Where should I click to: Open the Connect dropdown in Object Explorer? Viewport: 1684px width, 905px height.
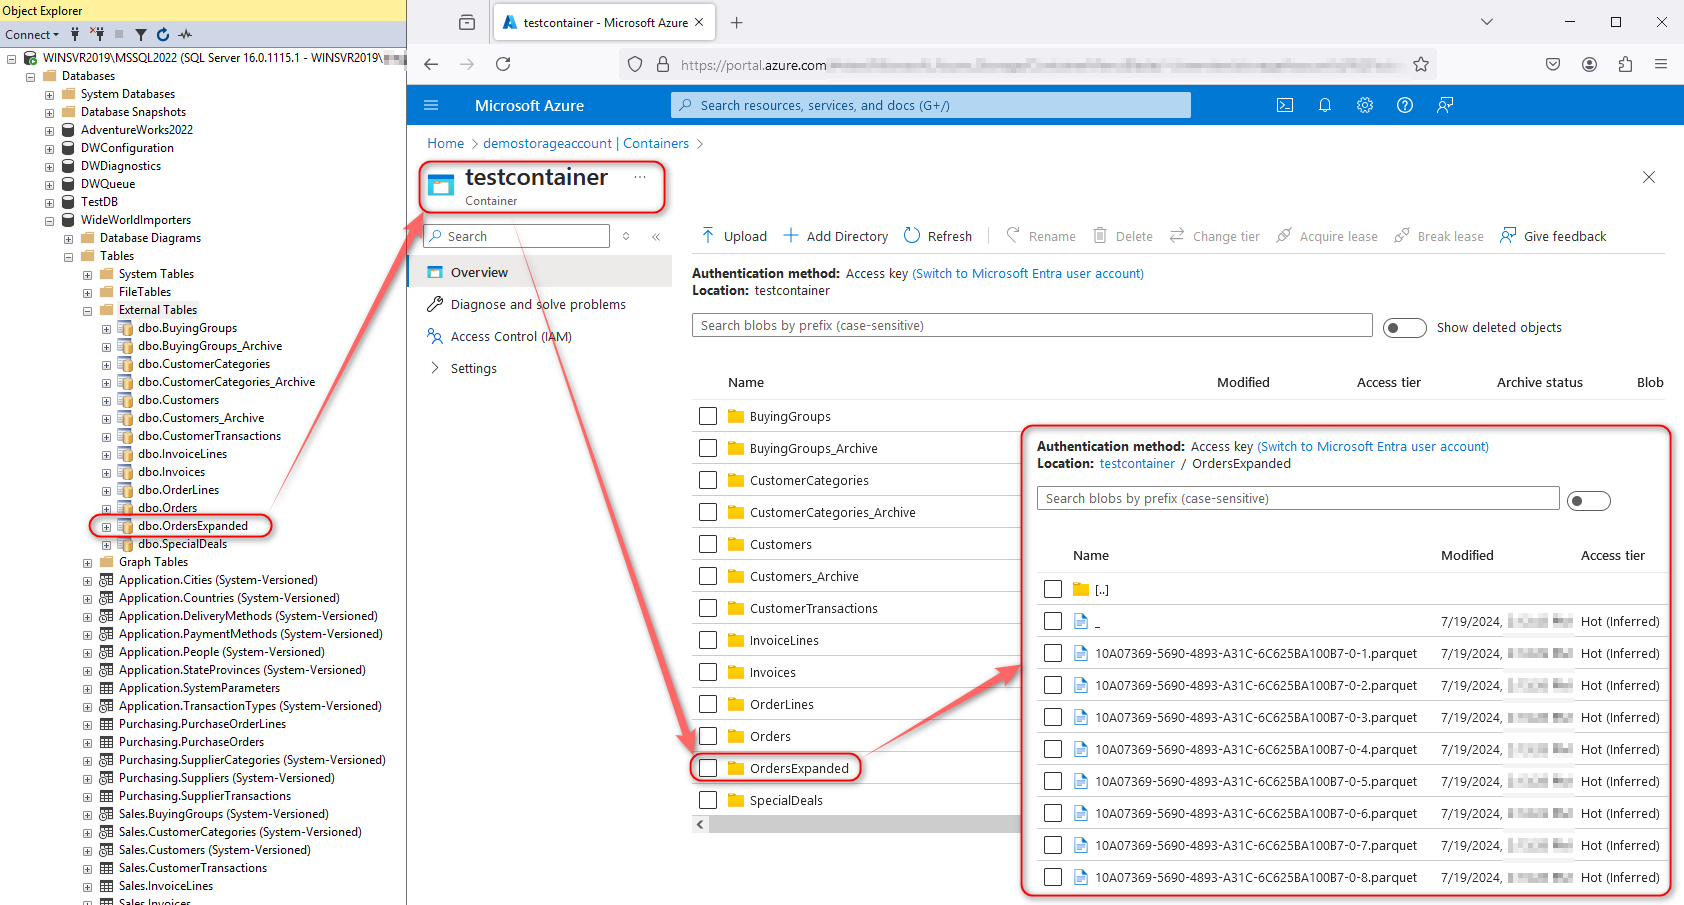[x=32, y=34]
